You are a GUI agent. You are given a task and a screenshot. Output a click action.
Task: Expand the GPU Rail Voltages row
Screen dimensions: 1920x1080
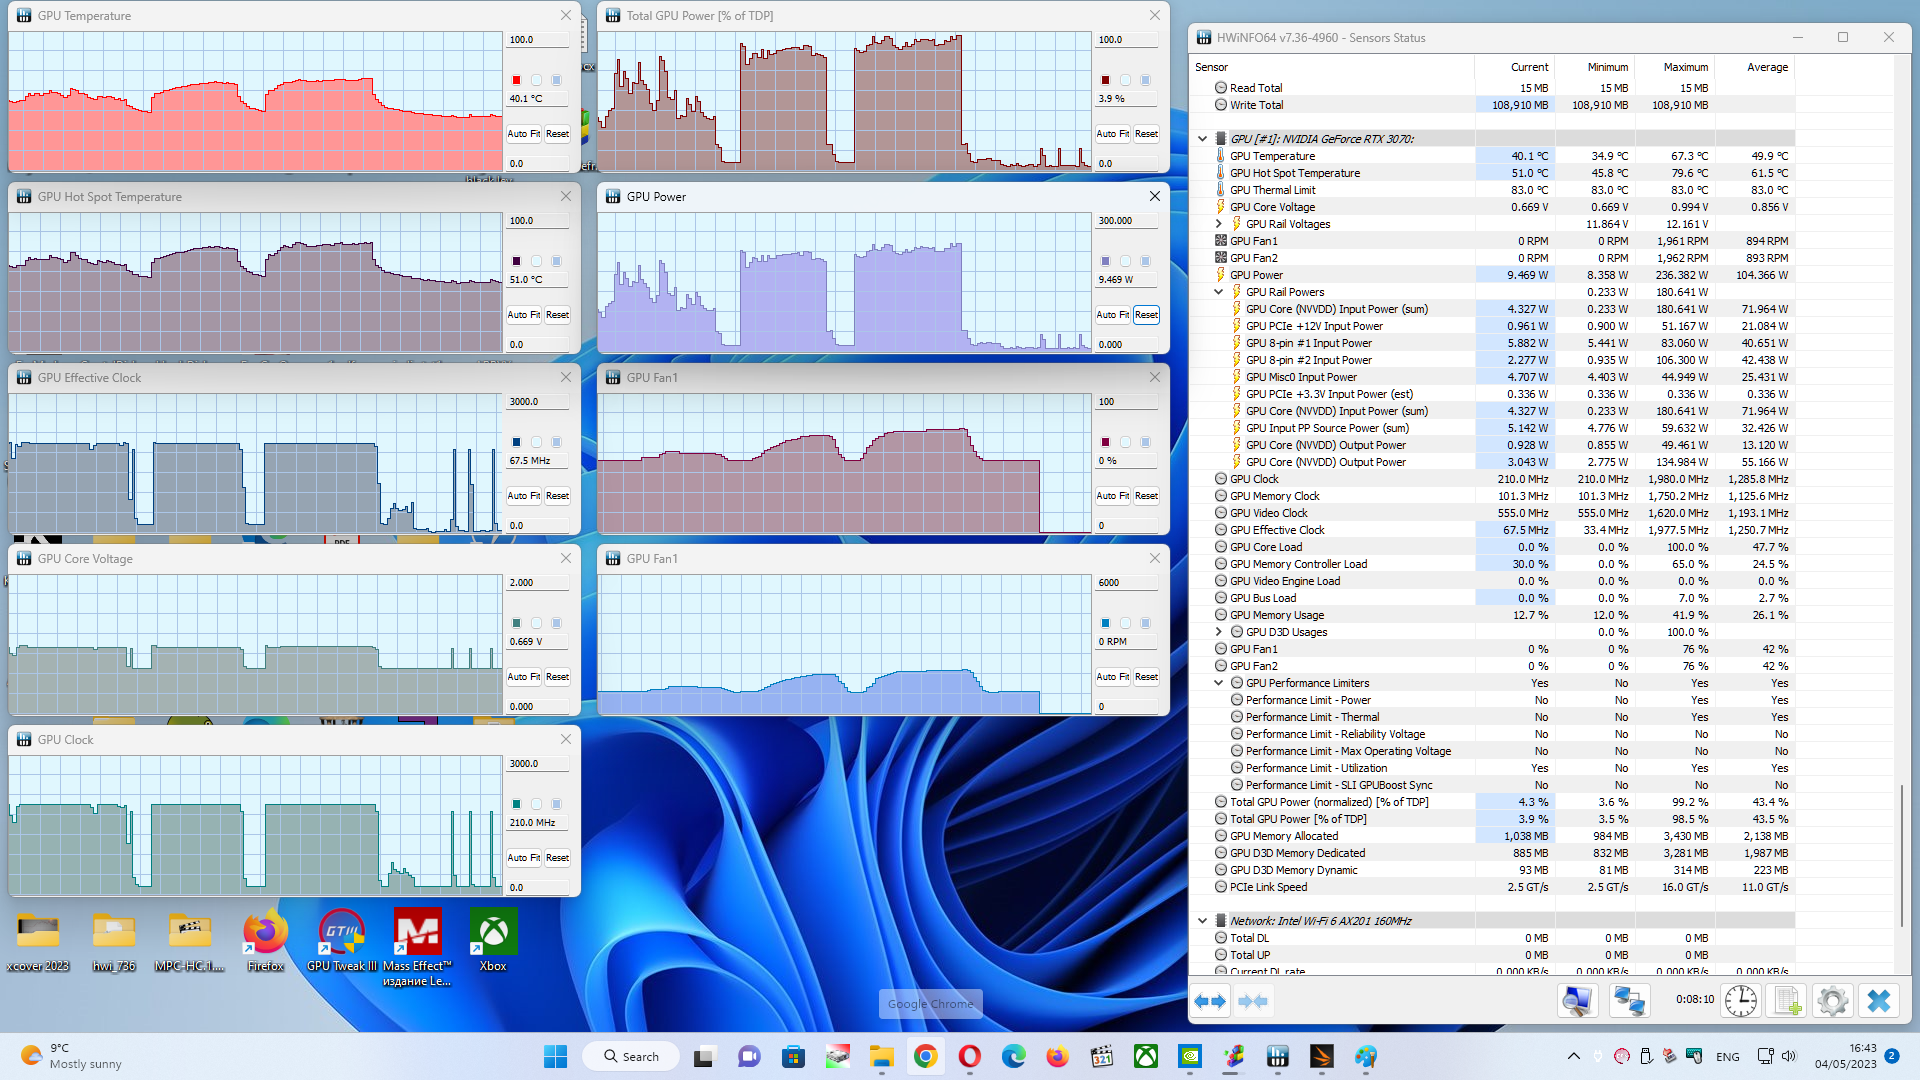(x=1219, y=224)
